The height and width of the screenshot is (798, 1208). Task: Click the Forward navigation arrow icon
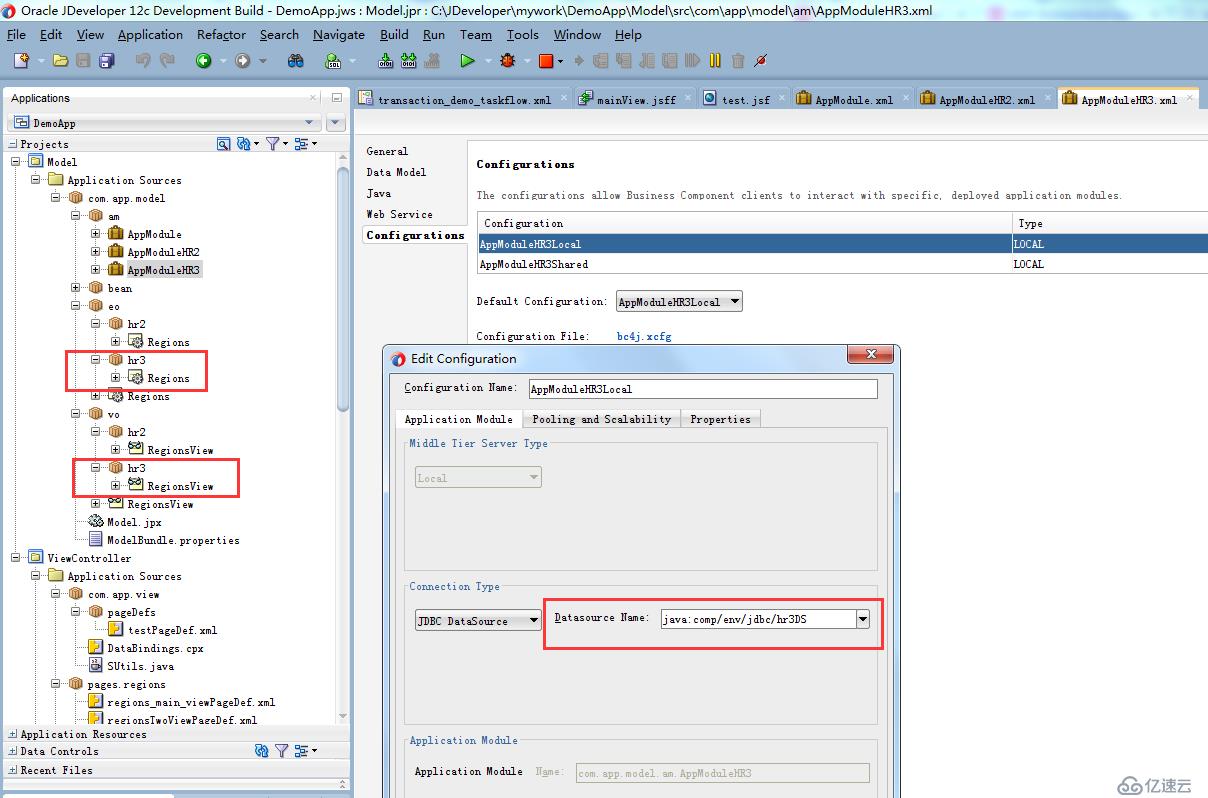pyautogui.click(x=242, y=61)
